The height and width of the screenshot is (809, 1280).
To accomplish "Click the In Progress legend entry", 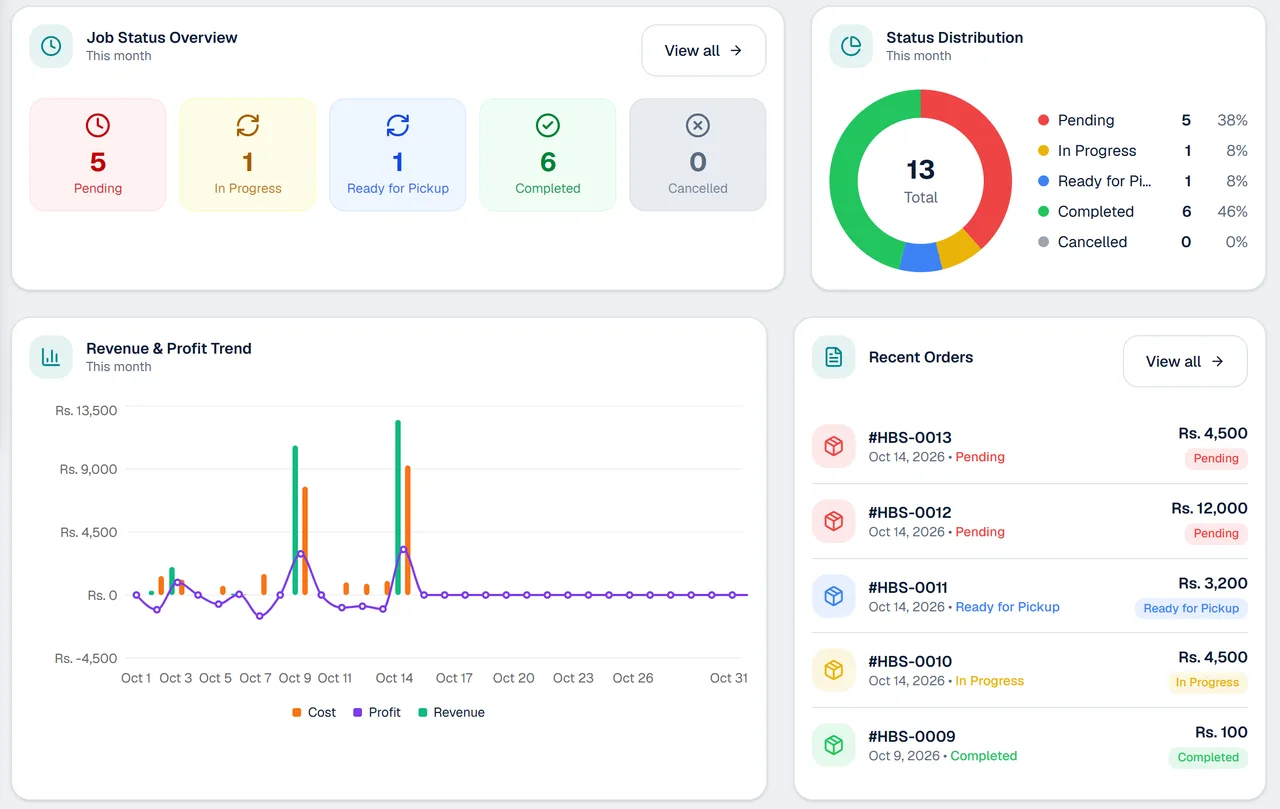I will click(1143, 150).
